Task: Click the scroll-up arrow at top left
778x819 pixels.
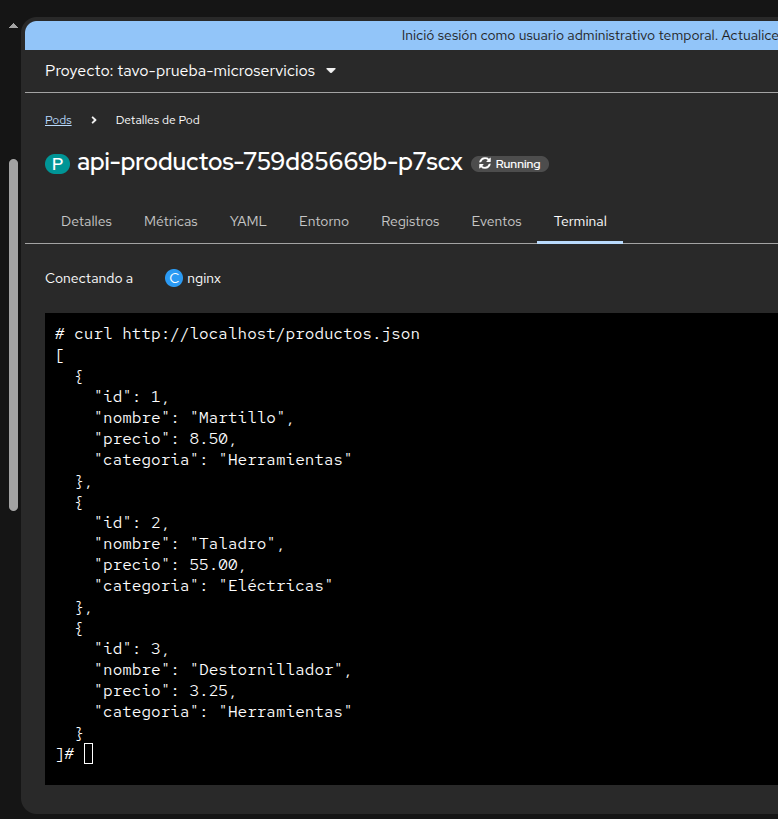Action: pos(12,29)
